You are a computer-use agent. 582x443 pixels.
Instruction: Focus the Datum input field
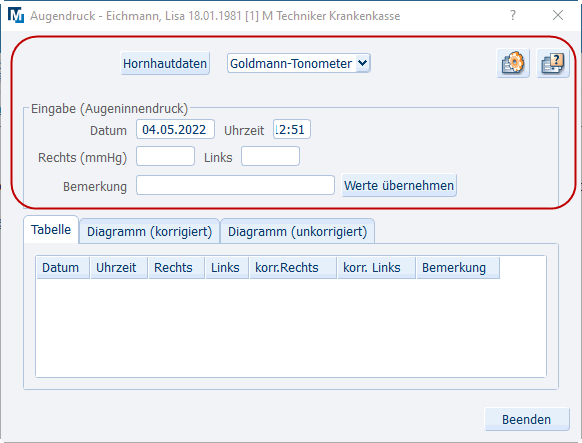point(175,129)
